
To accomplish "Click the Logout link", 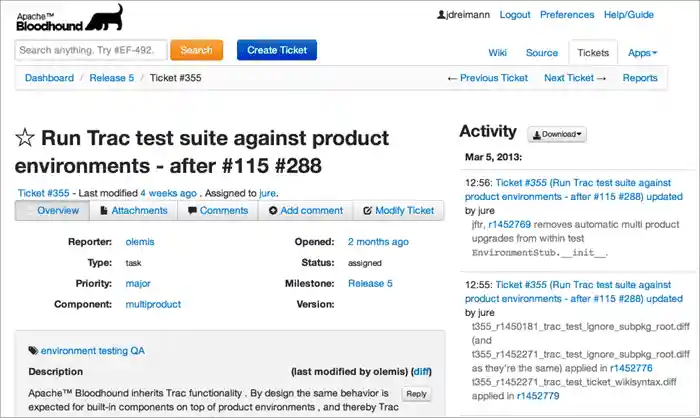I will (515, 15).
